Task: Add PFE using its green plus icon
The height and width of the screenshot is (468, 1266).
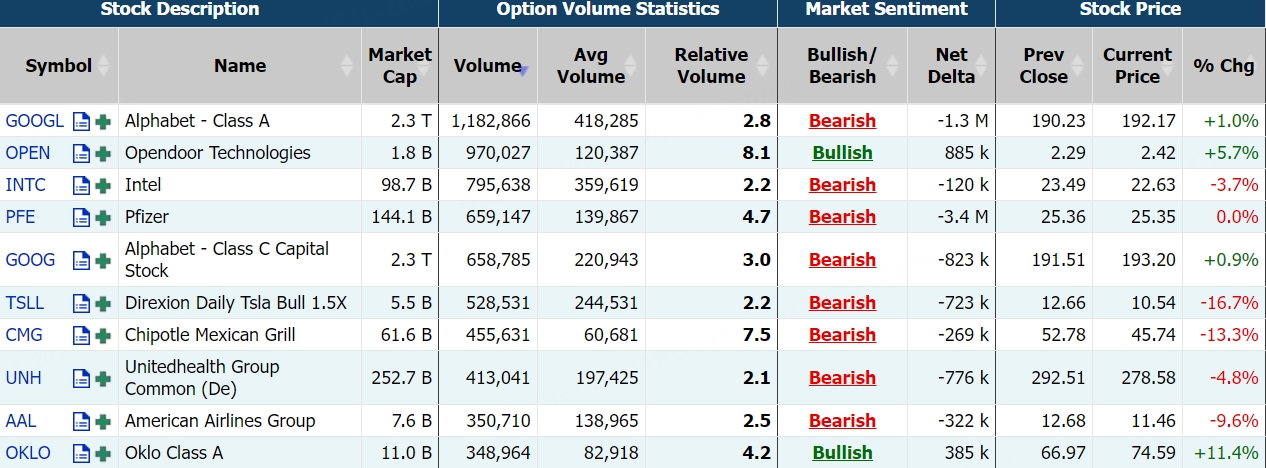Action: [x=103, y=218]
